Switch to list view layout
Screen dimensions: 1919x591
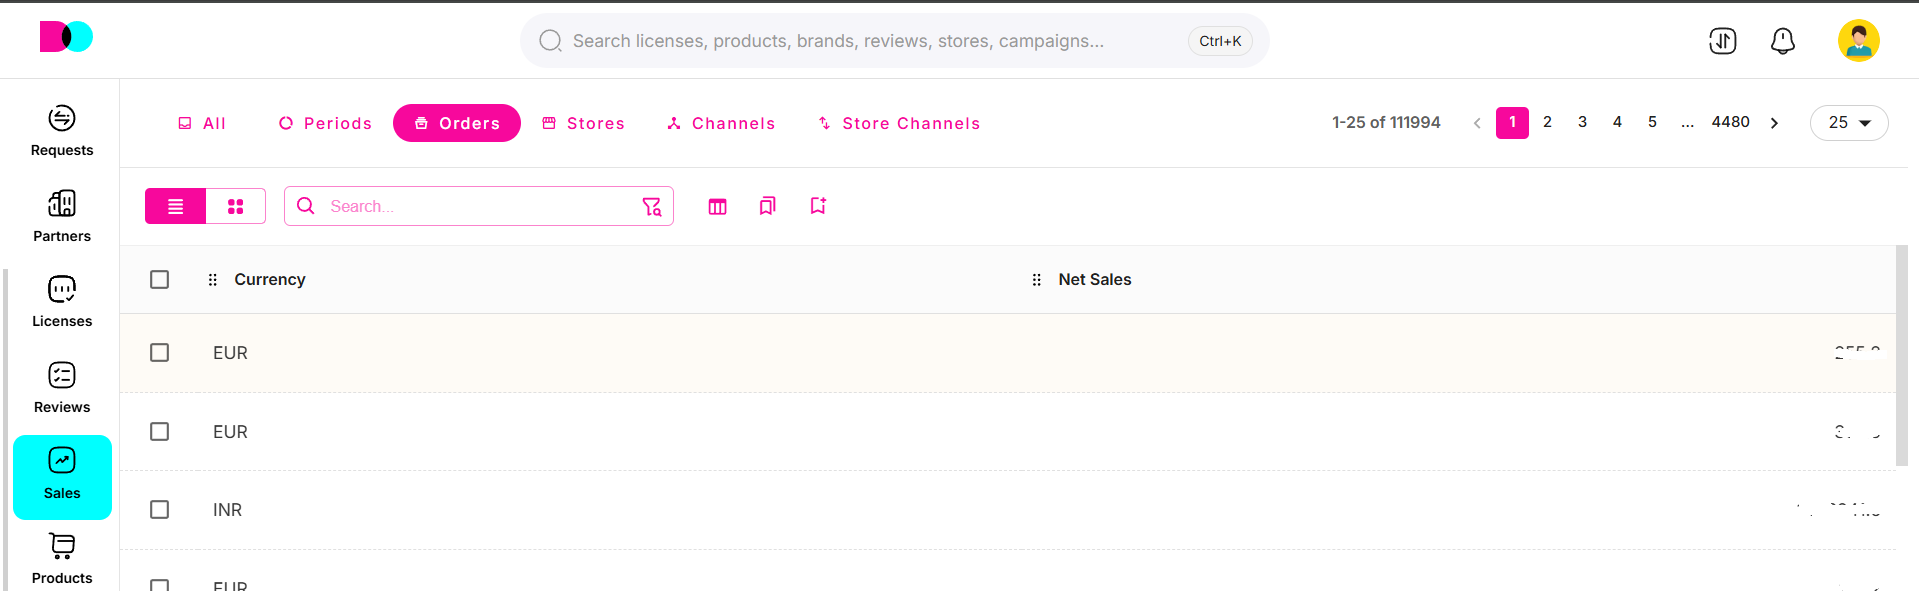175,206
